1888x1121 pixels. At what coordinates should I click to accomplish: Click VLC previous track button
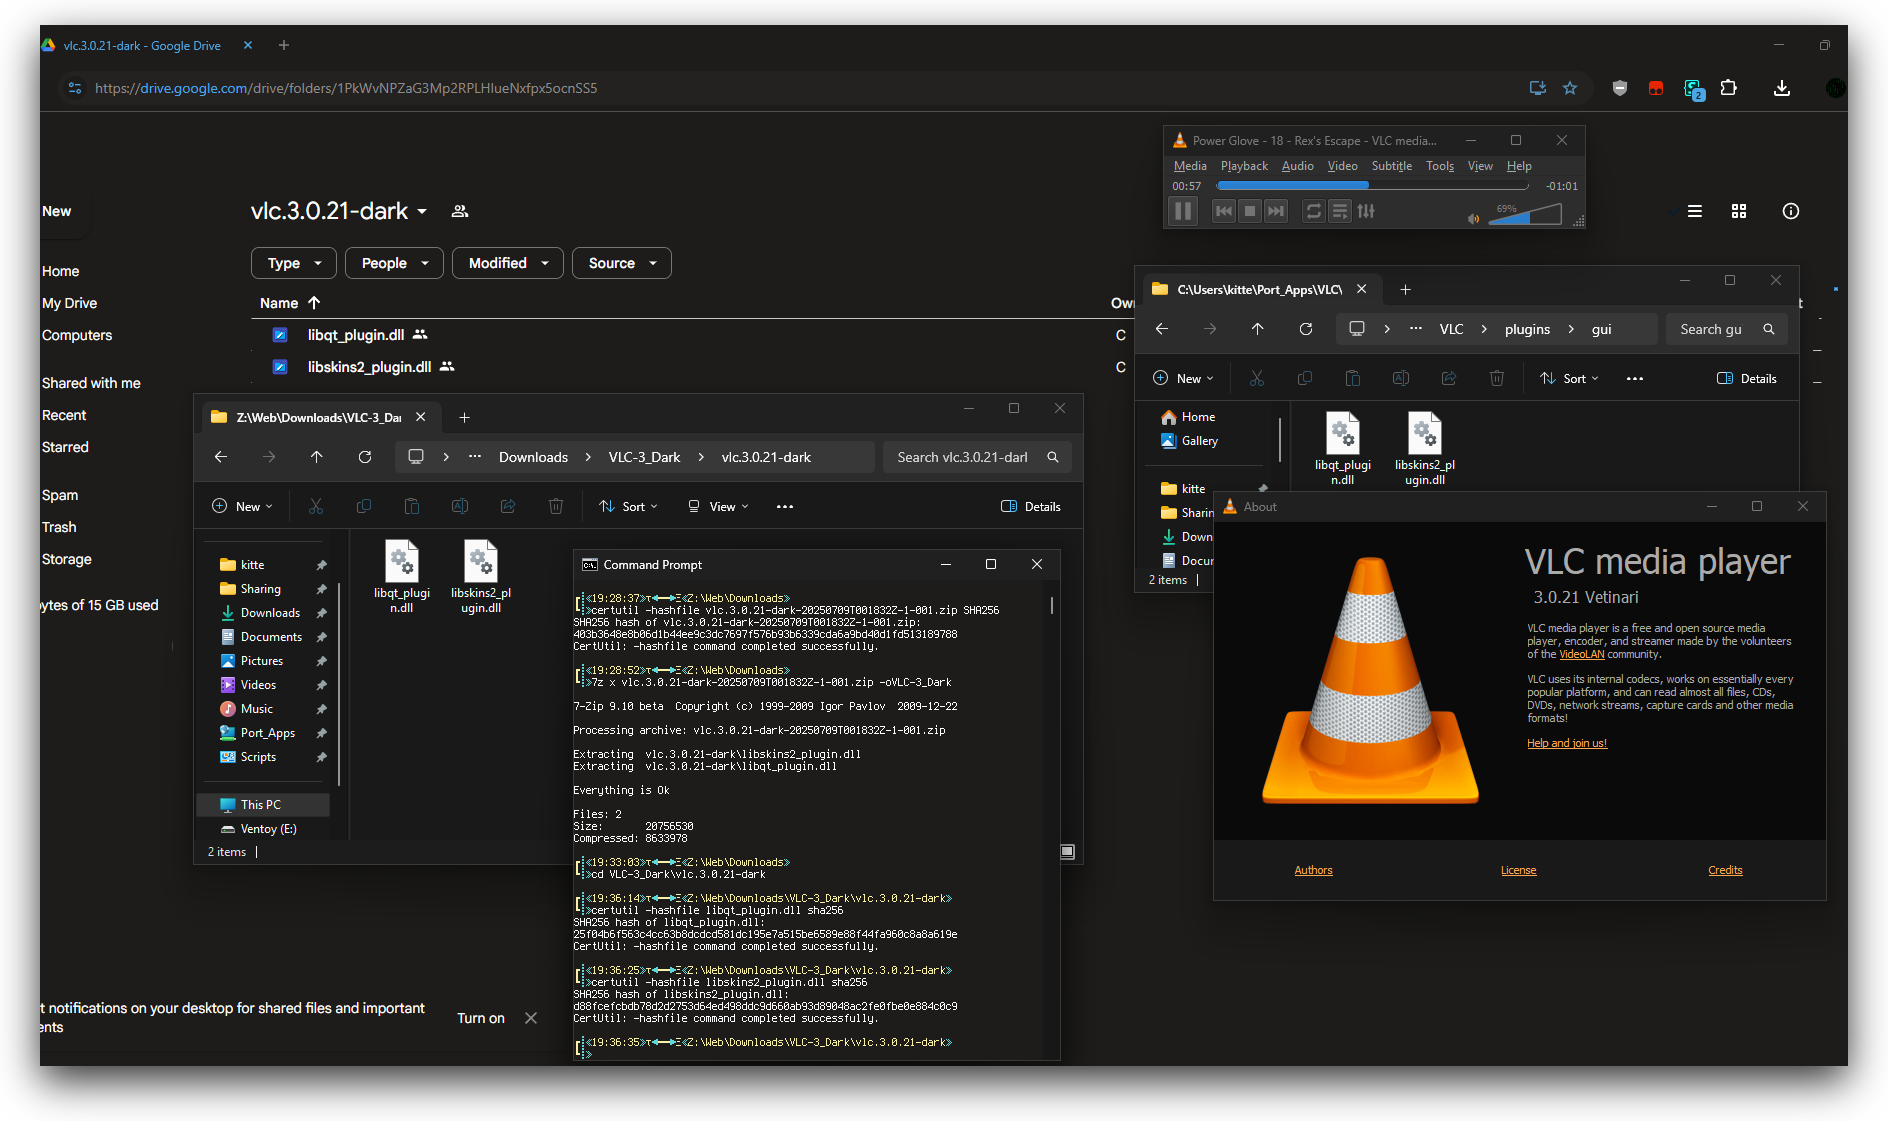(1223, 211)
